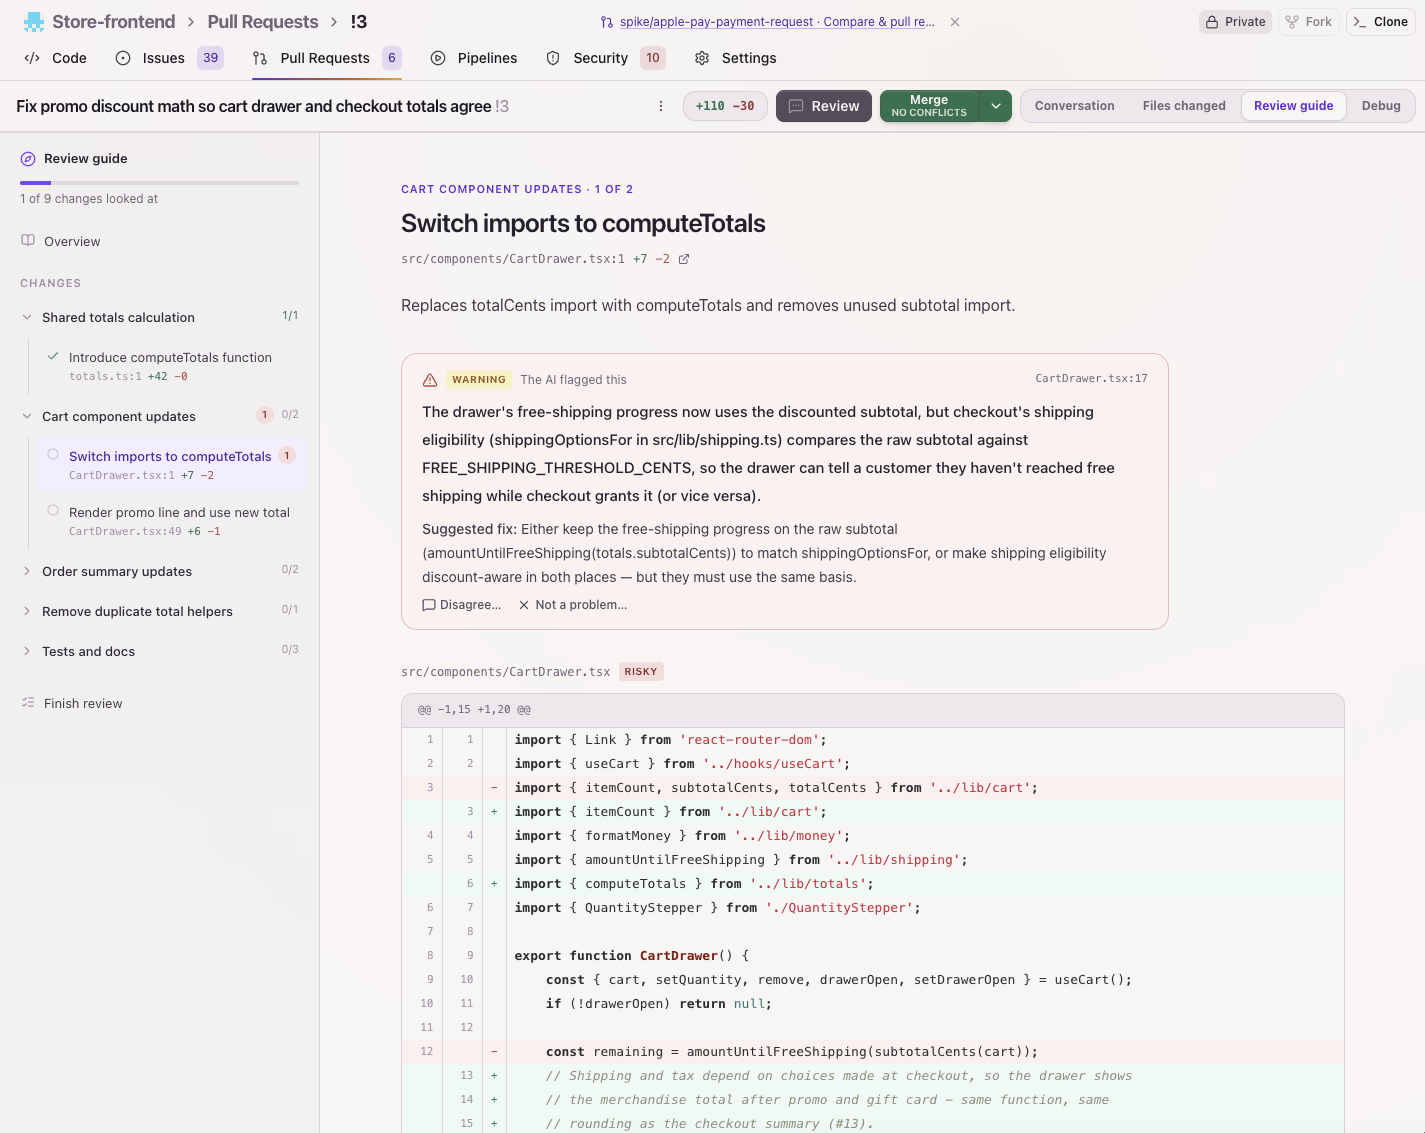Switch to the Files changed tab

[x=1184, y=106]
